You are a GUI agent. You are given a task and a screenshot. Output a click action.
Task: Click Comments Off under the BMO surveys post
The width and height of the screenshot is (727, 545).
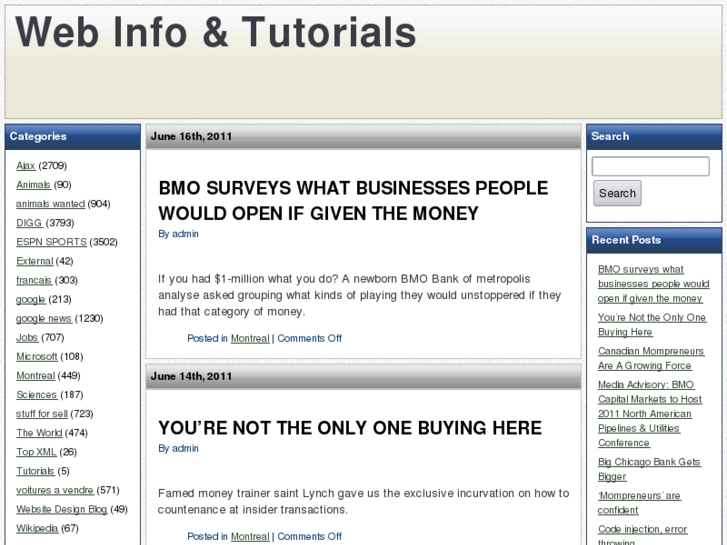310,339
